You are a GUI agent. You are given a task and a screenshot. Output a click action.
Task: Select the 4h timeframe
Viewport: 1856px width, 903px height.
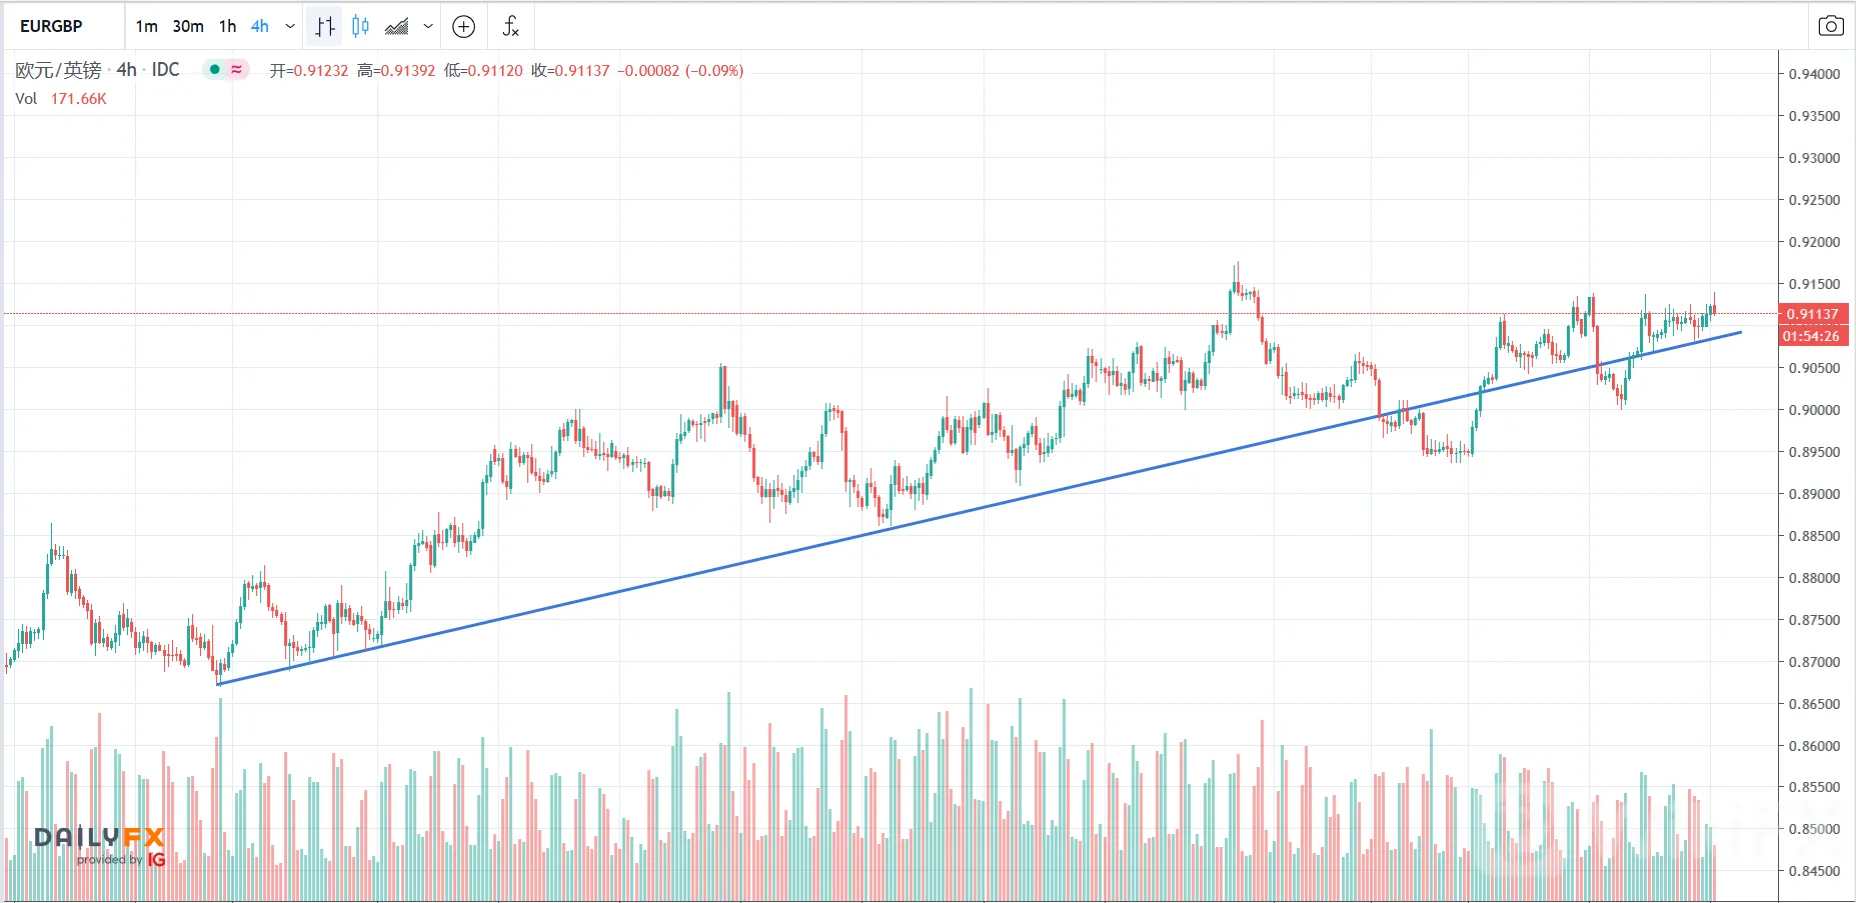pos(260,26)
